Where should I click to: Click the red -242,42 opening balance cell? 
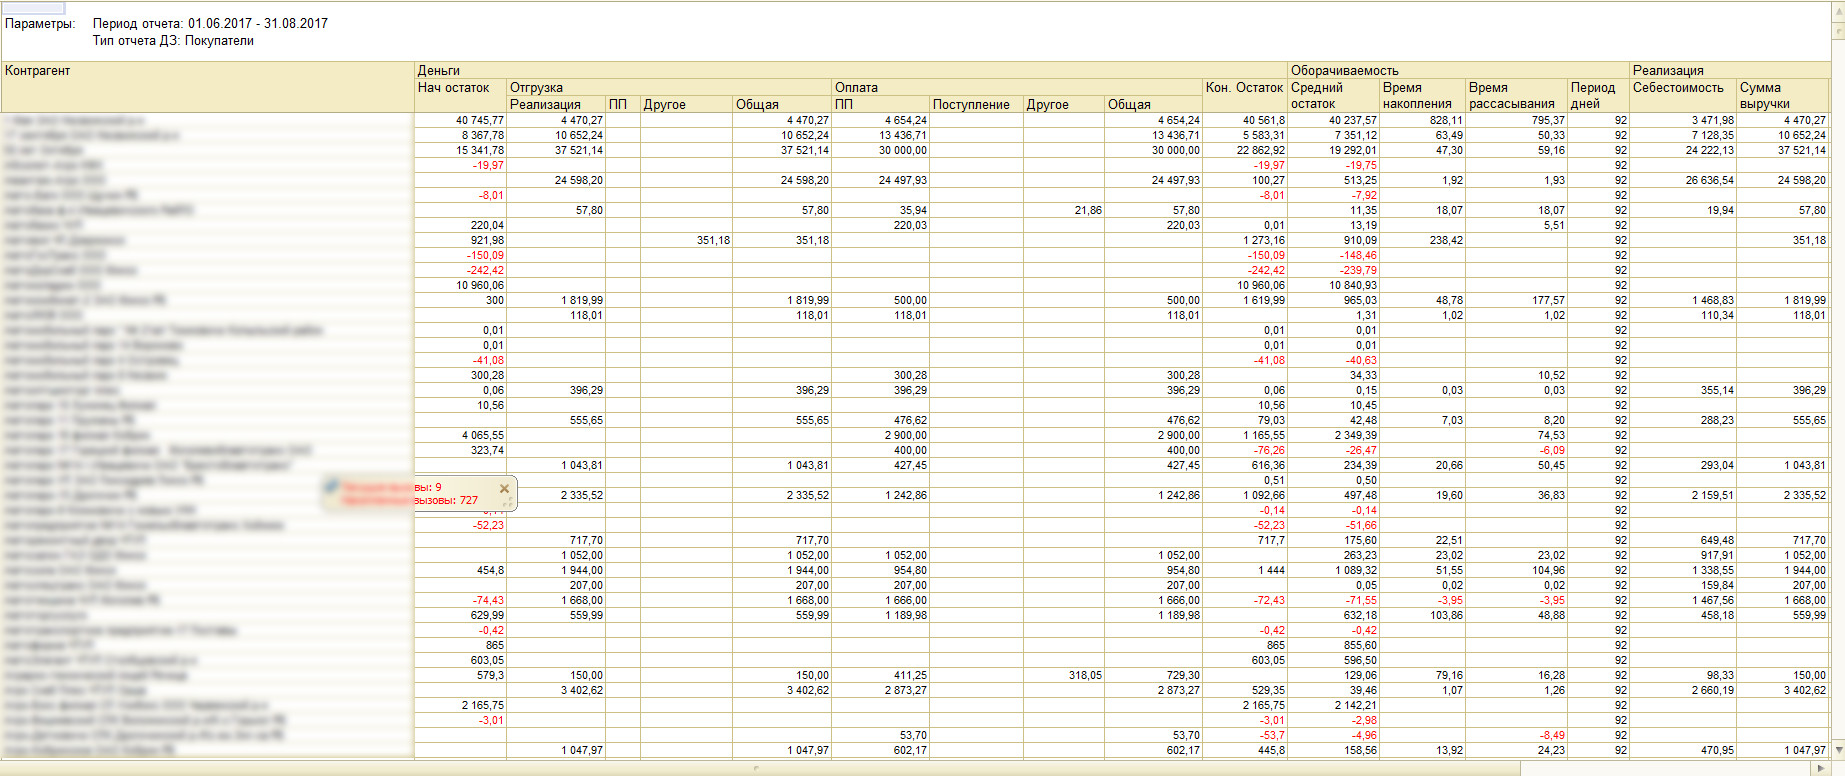(485, 270)
